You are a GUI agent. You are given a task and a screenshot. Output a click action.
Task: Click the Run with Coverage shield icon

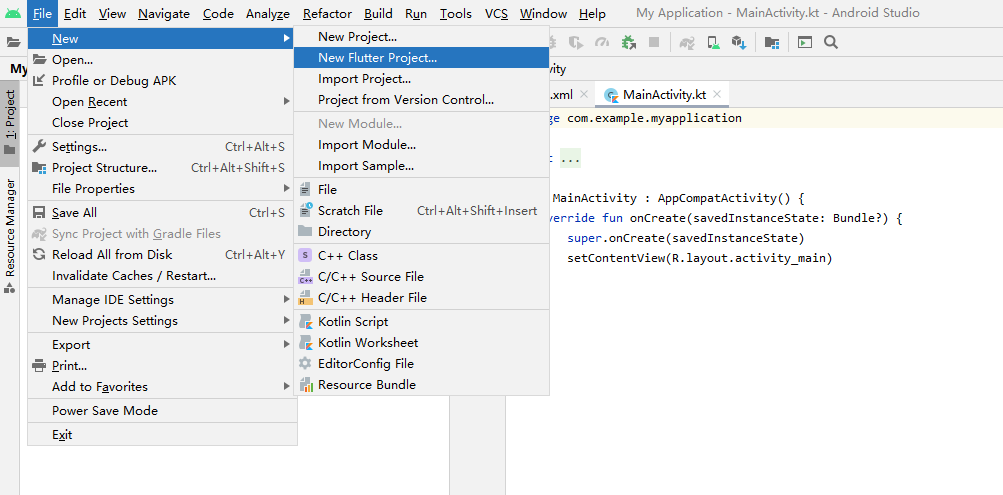point(576,42)
